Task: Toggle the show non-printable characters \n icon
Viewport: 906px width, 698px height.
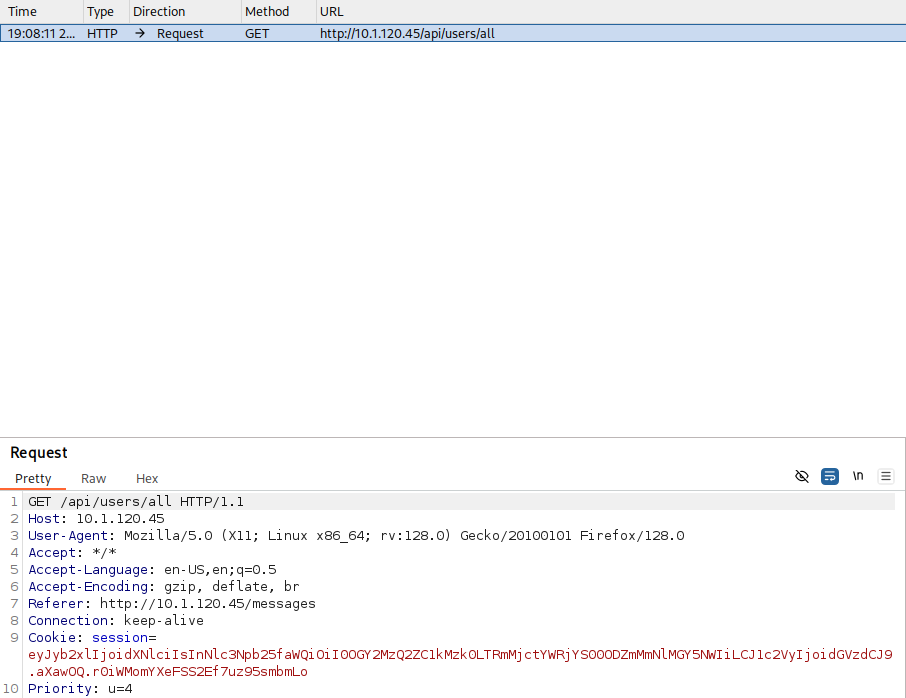Action: [x=858, y=477]
